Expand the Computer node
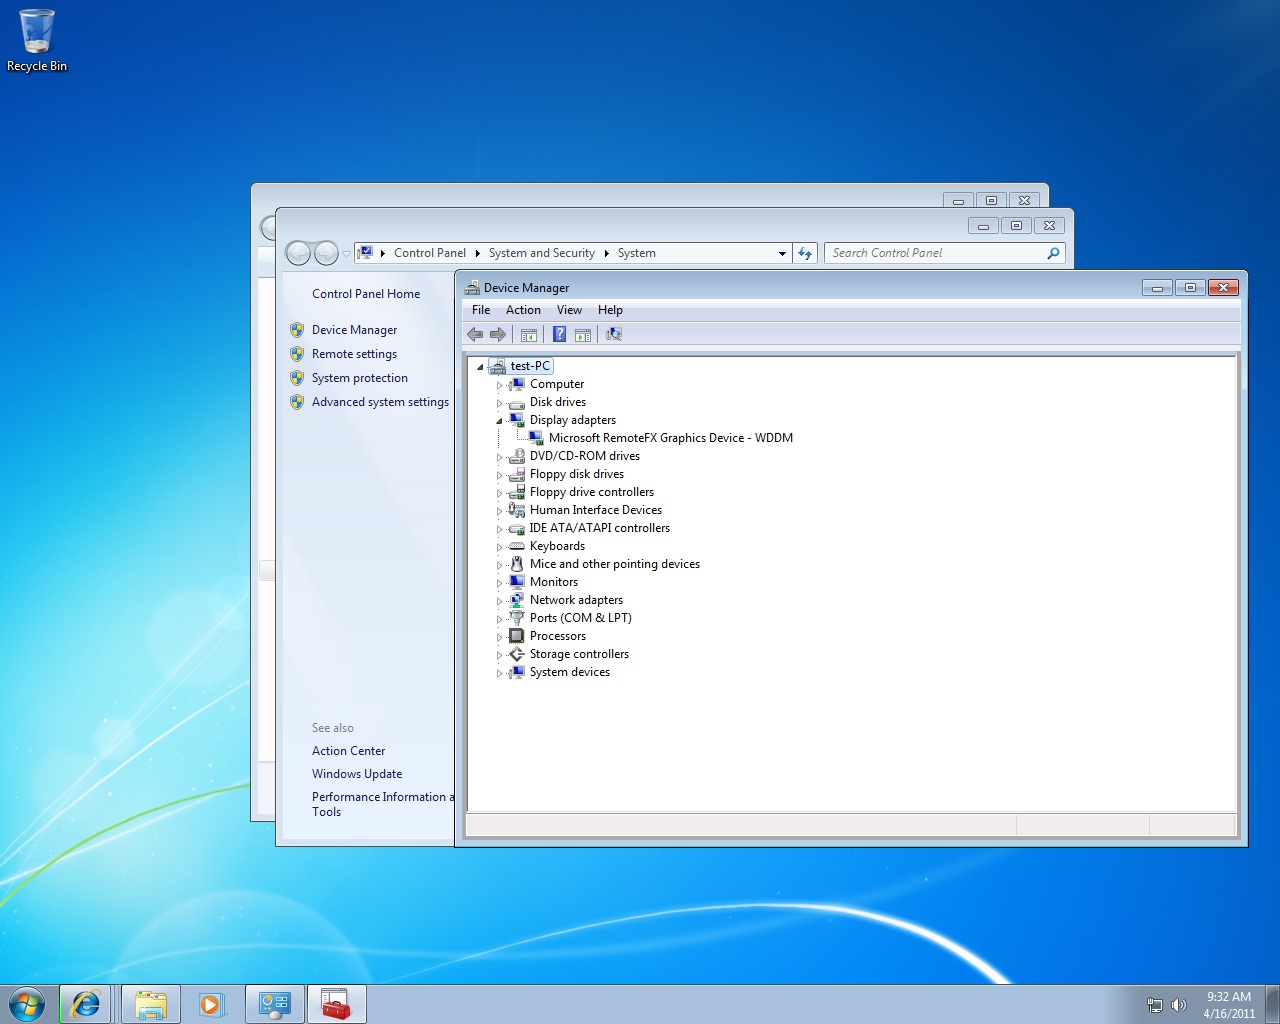The height and width of the screenshot is (1024, 1280). [499, 385]
